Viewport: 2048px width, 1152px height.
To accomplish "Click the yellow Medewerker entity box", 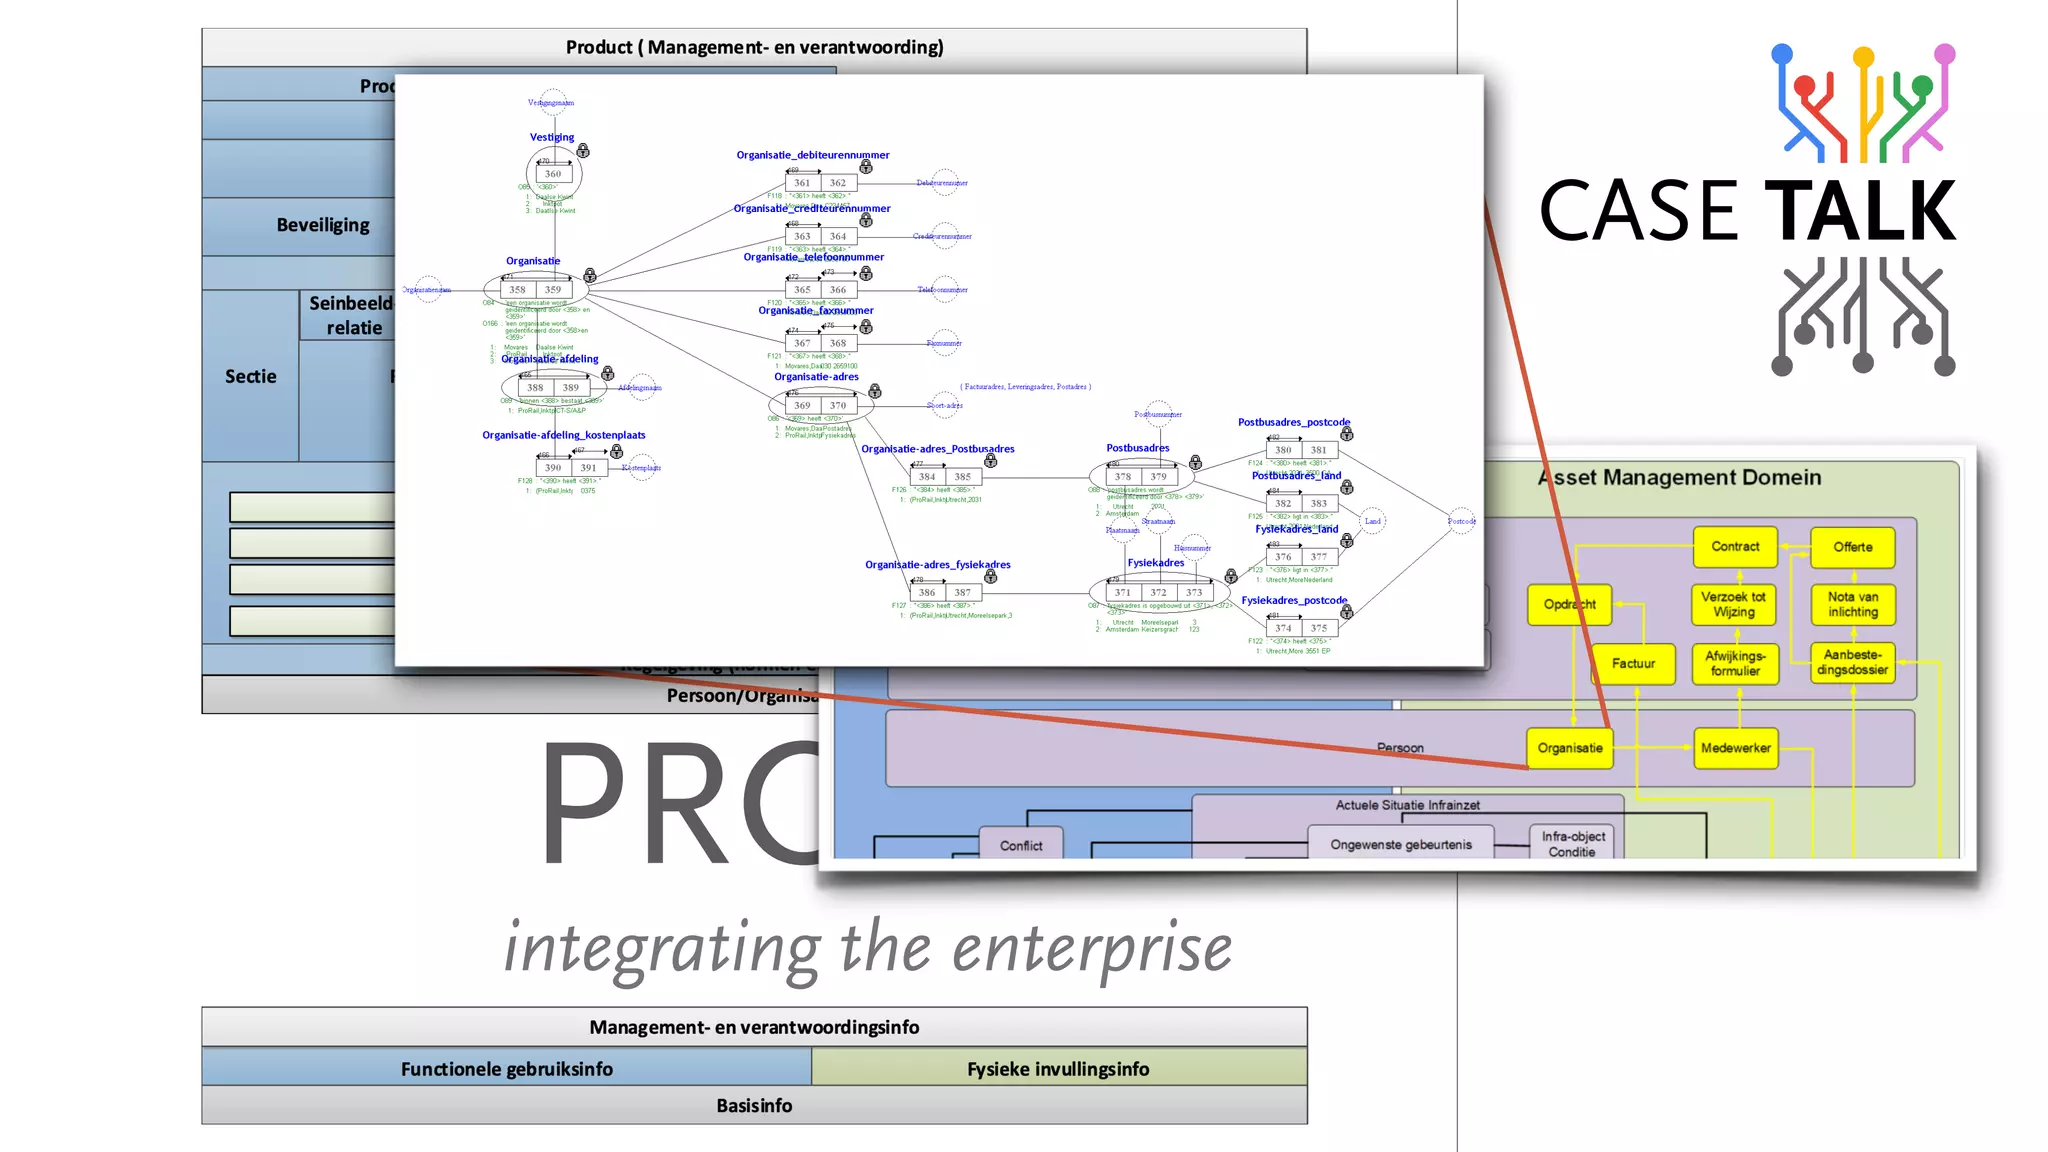I will [1735, 748].
